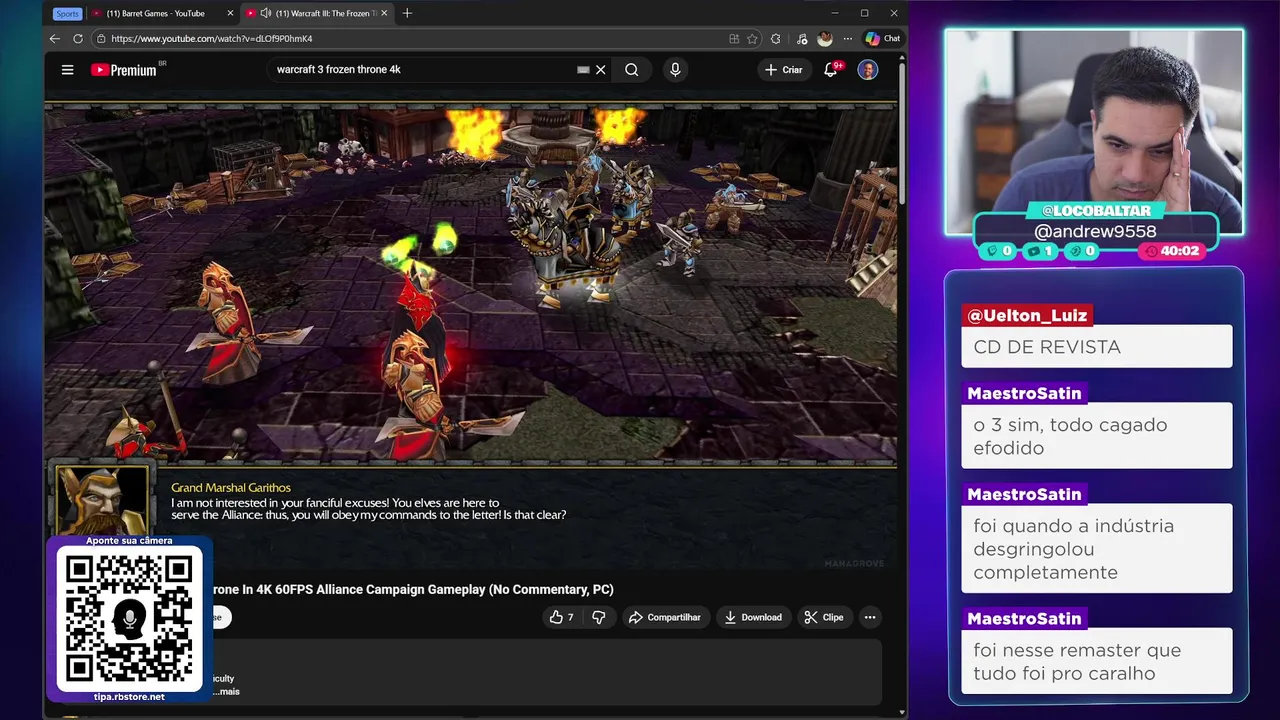Go to YouTube Premium home logo

pos(124,70)
